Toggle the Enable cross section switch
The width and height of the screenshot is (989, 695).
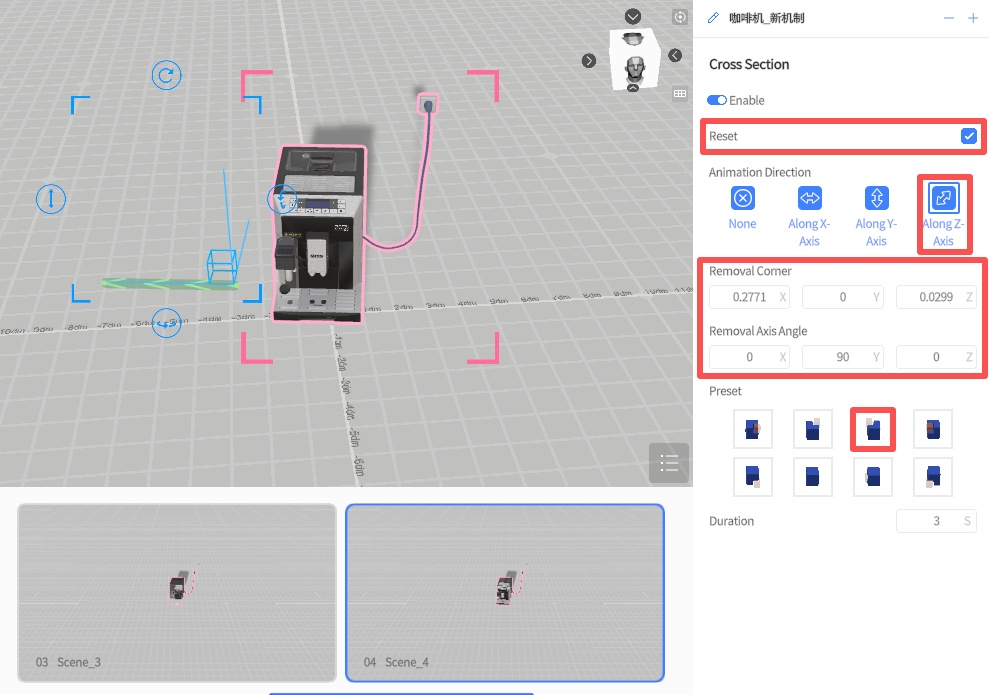(716, 100)
